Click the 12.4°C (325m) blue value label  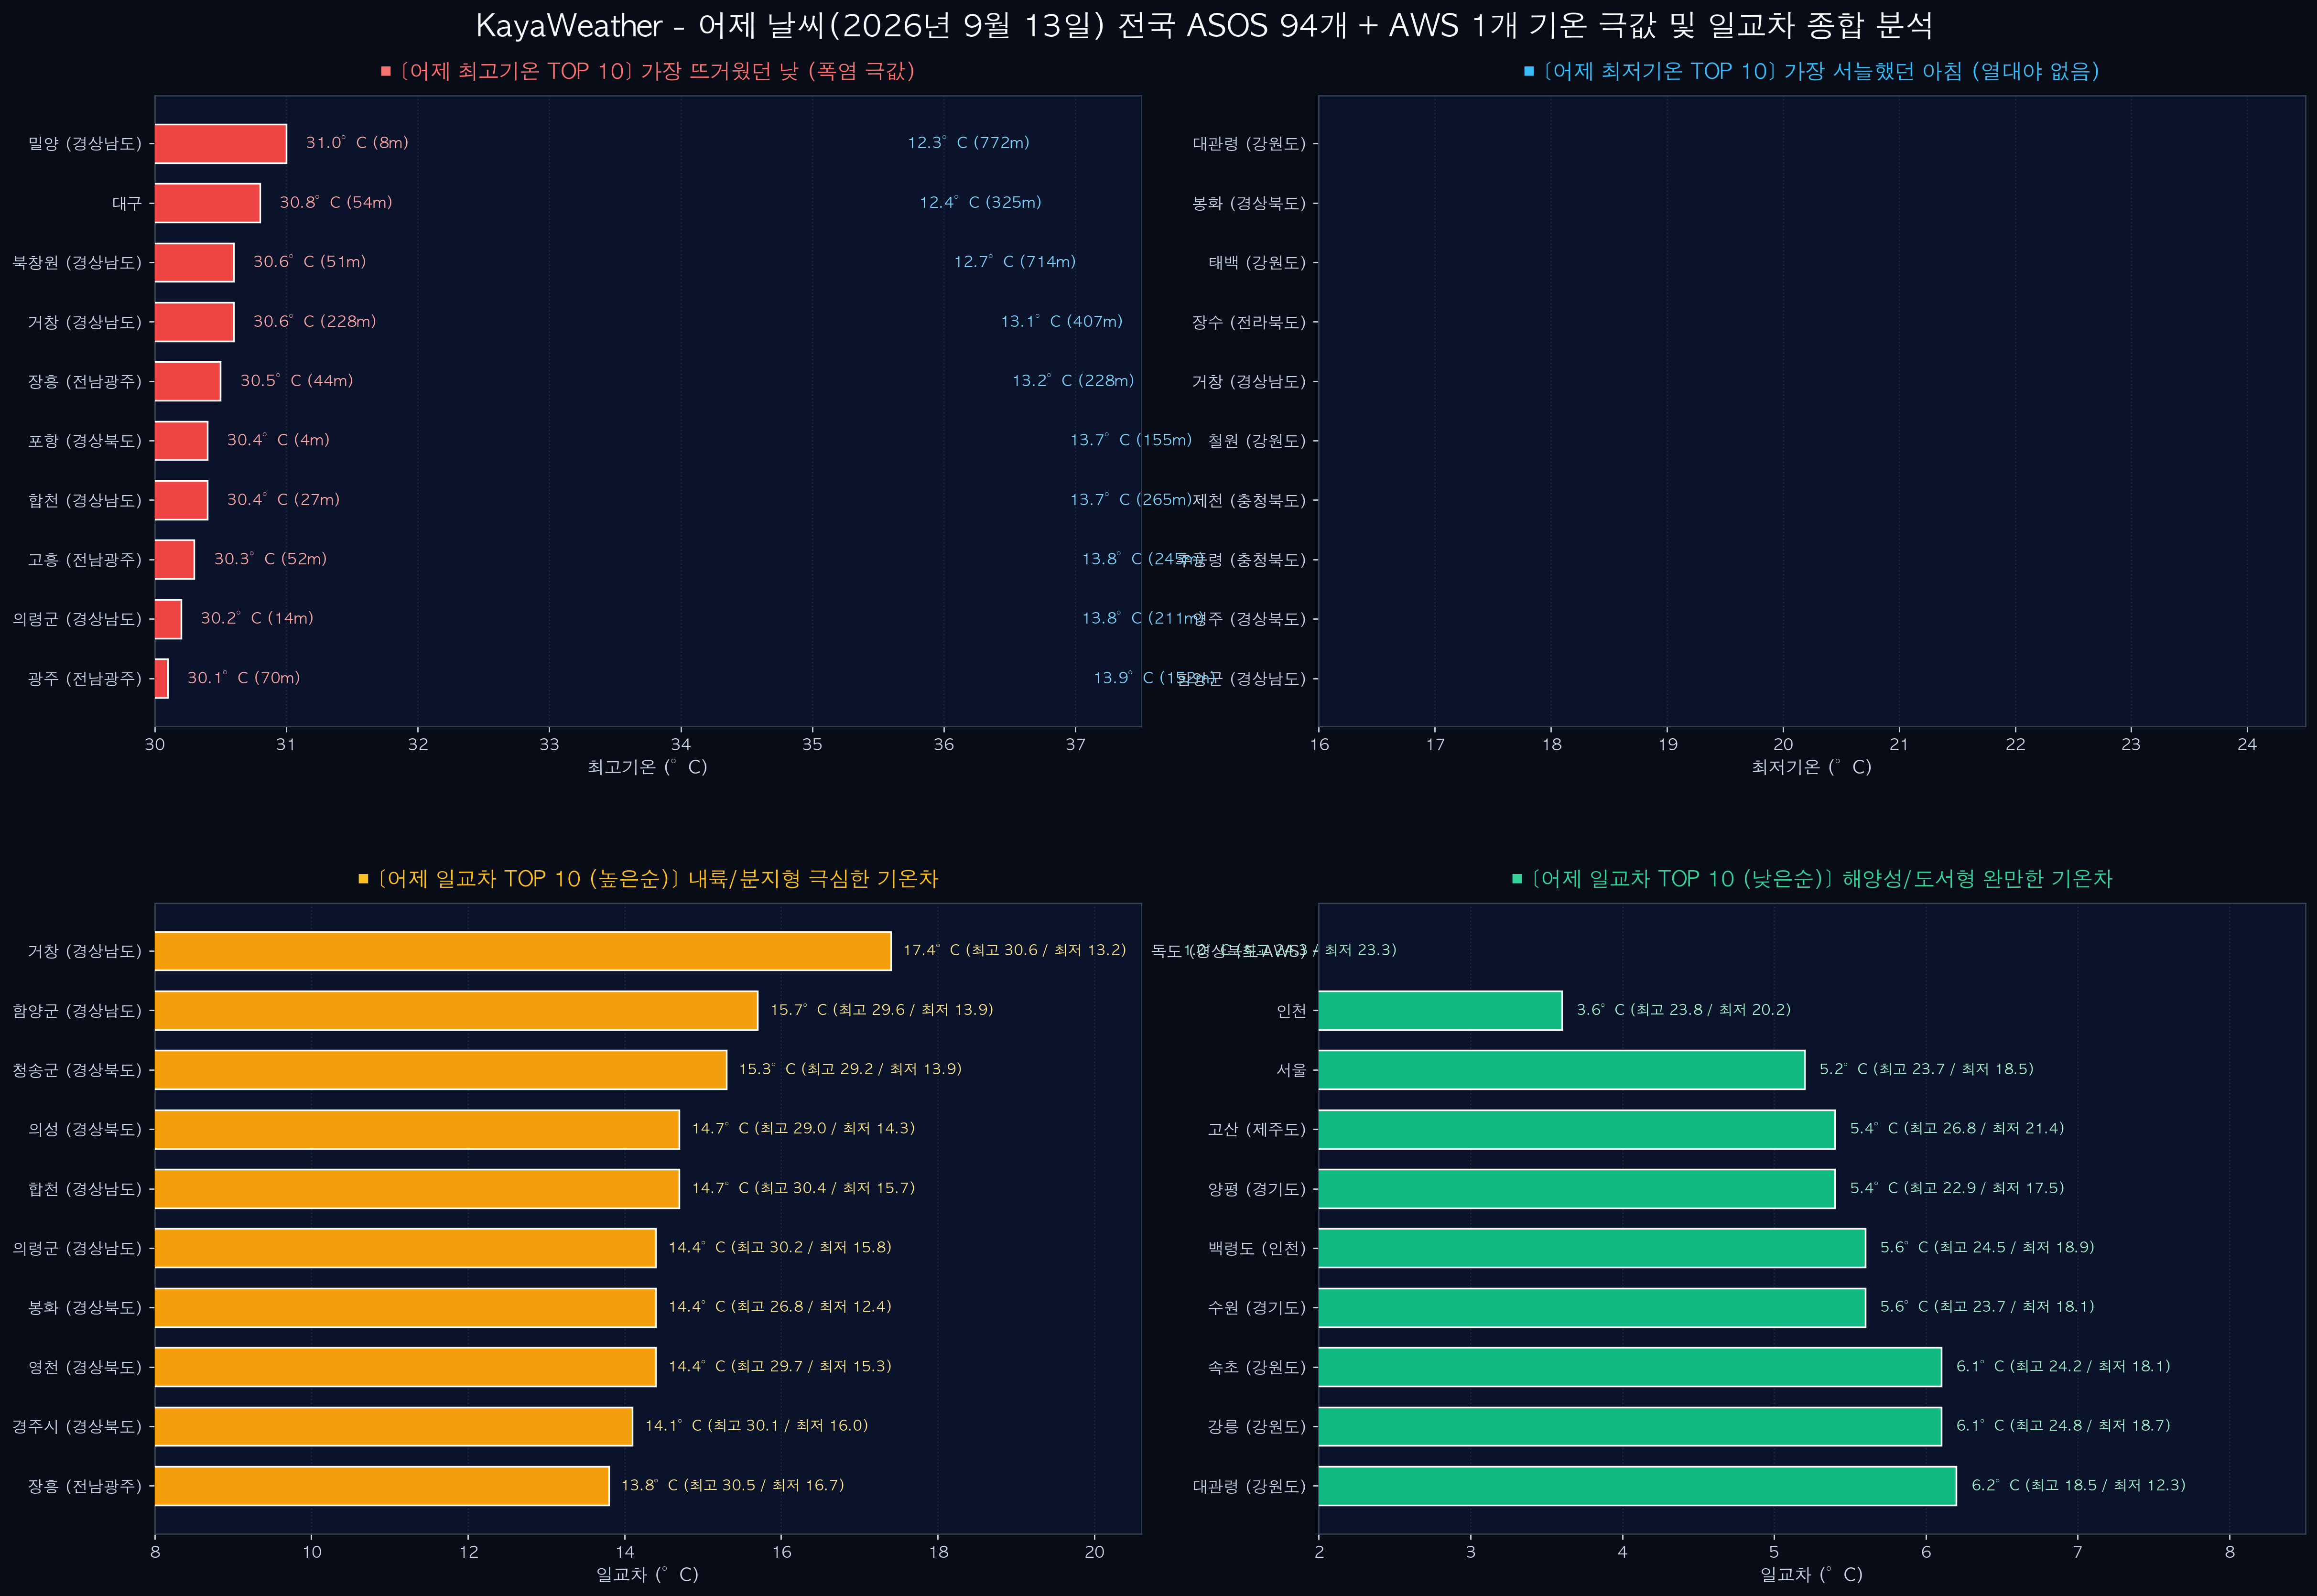coord(981,203)
